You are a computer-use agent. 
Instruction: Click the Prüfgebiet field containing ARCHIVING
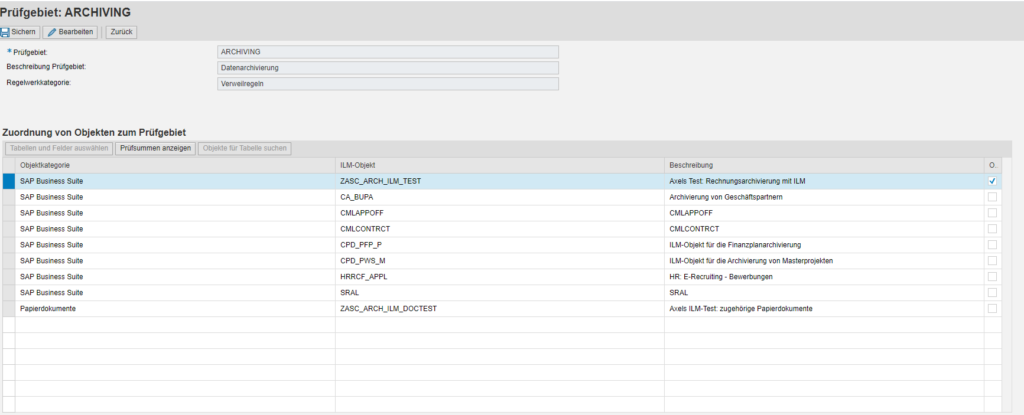click(388, 52)
